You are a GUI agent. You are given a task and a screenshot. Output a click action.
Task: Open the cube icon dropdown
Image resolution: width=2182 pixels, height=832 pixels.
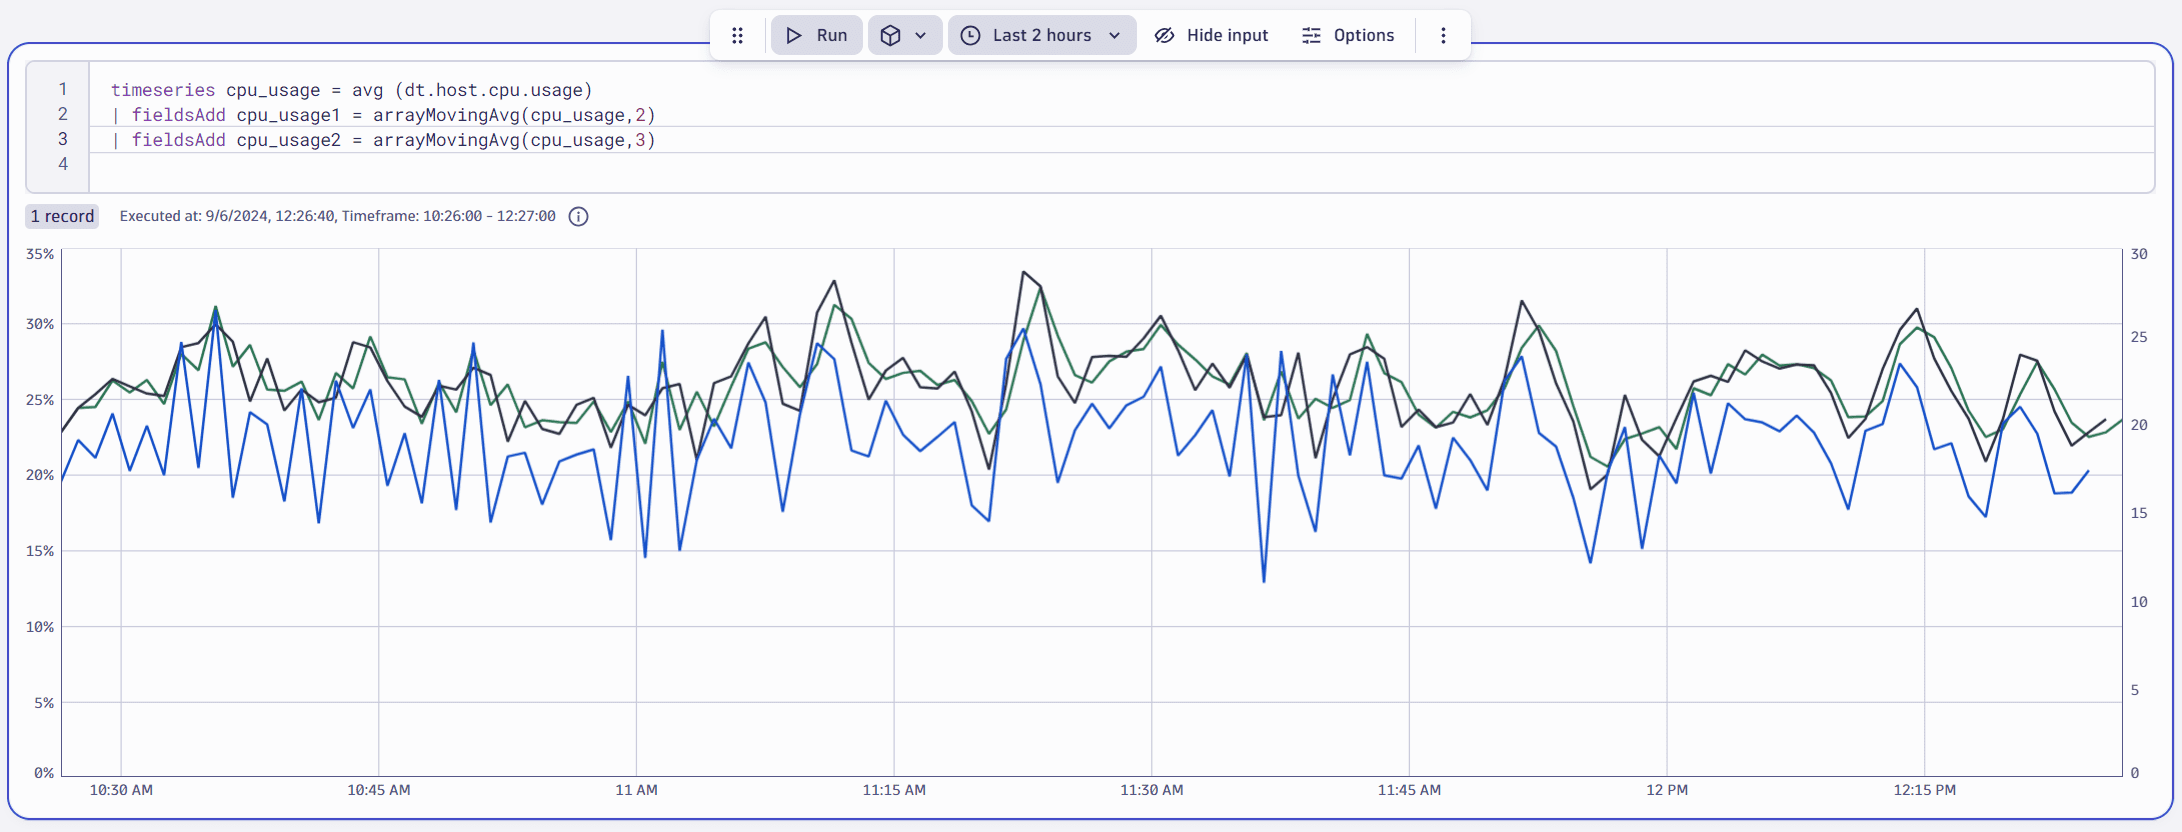coord(904,35)
